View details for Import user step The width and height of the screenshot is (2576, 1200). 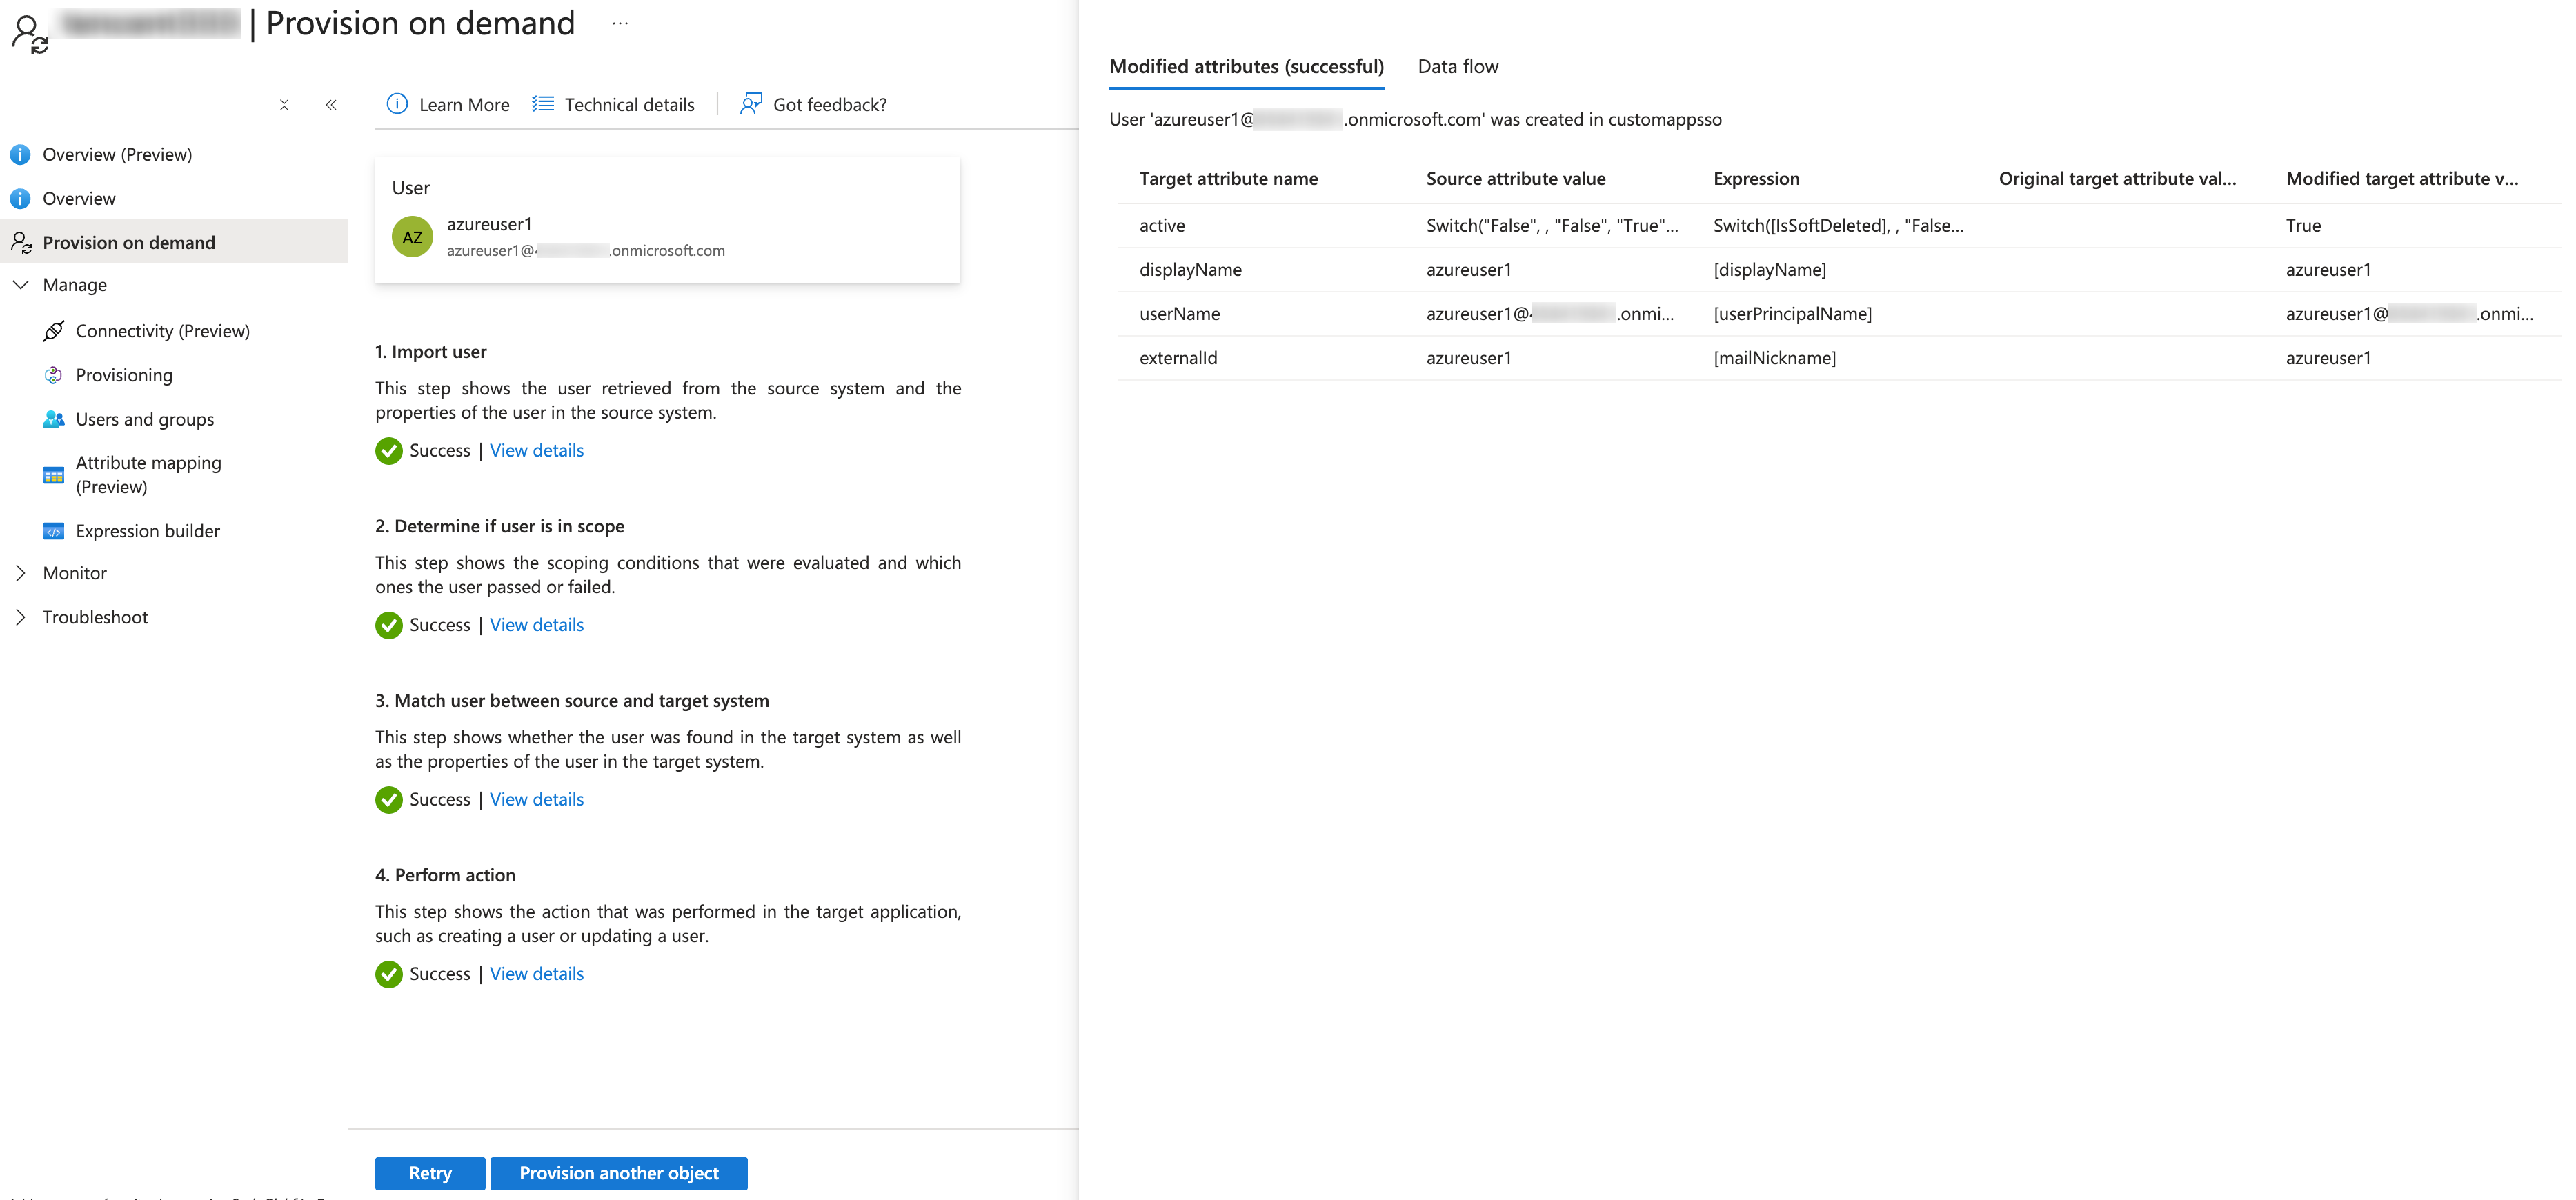[x=536, y=451]
